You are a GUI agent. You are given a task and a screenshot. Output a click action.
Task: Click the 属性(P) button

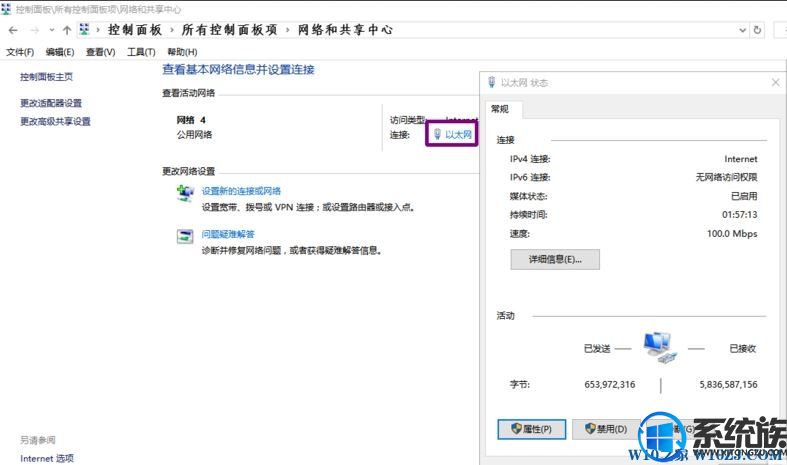[532, 429]
